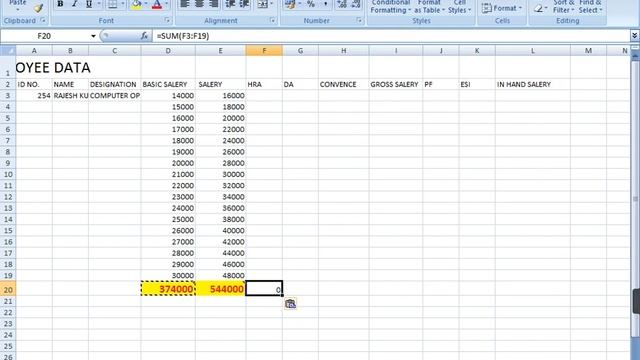This screenshot has height=360, width=640.
Task: Align text right
Action: point(213,4)
